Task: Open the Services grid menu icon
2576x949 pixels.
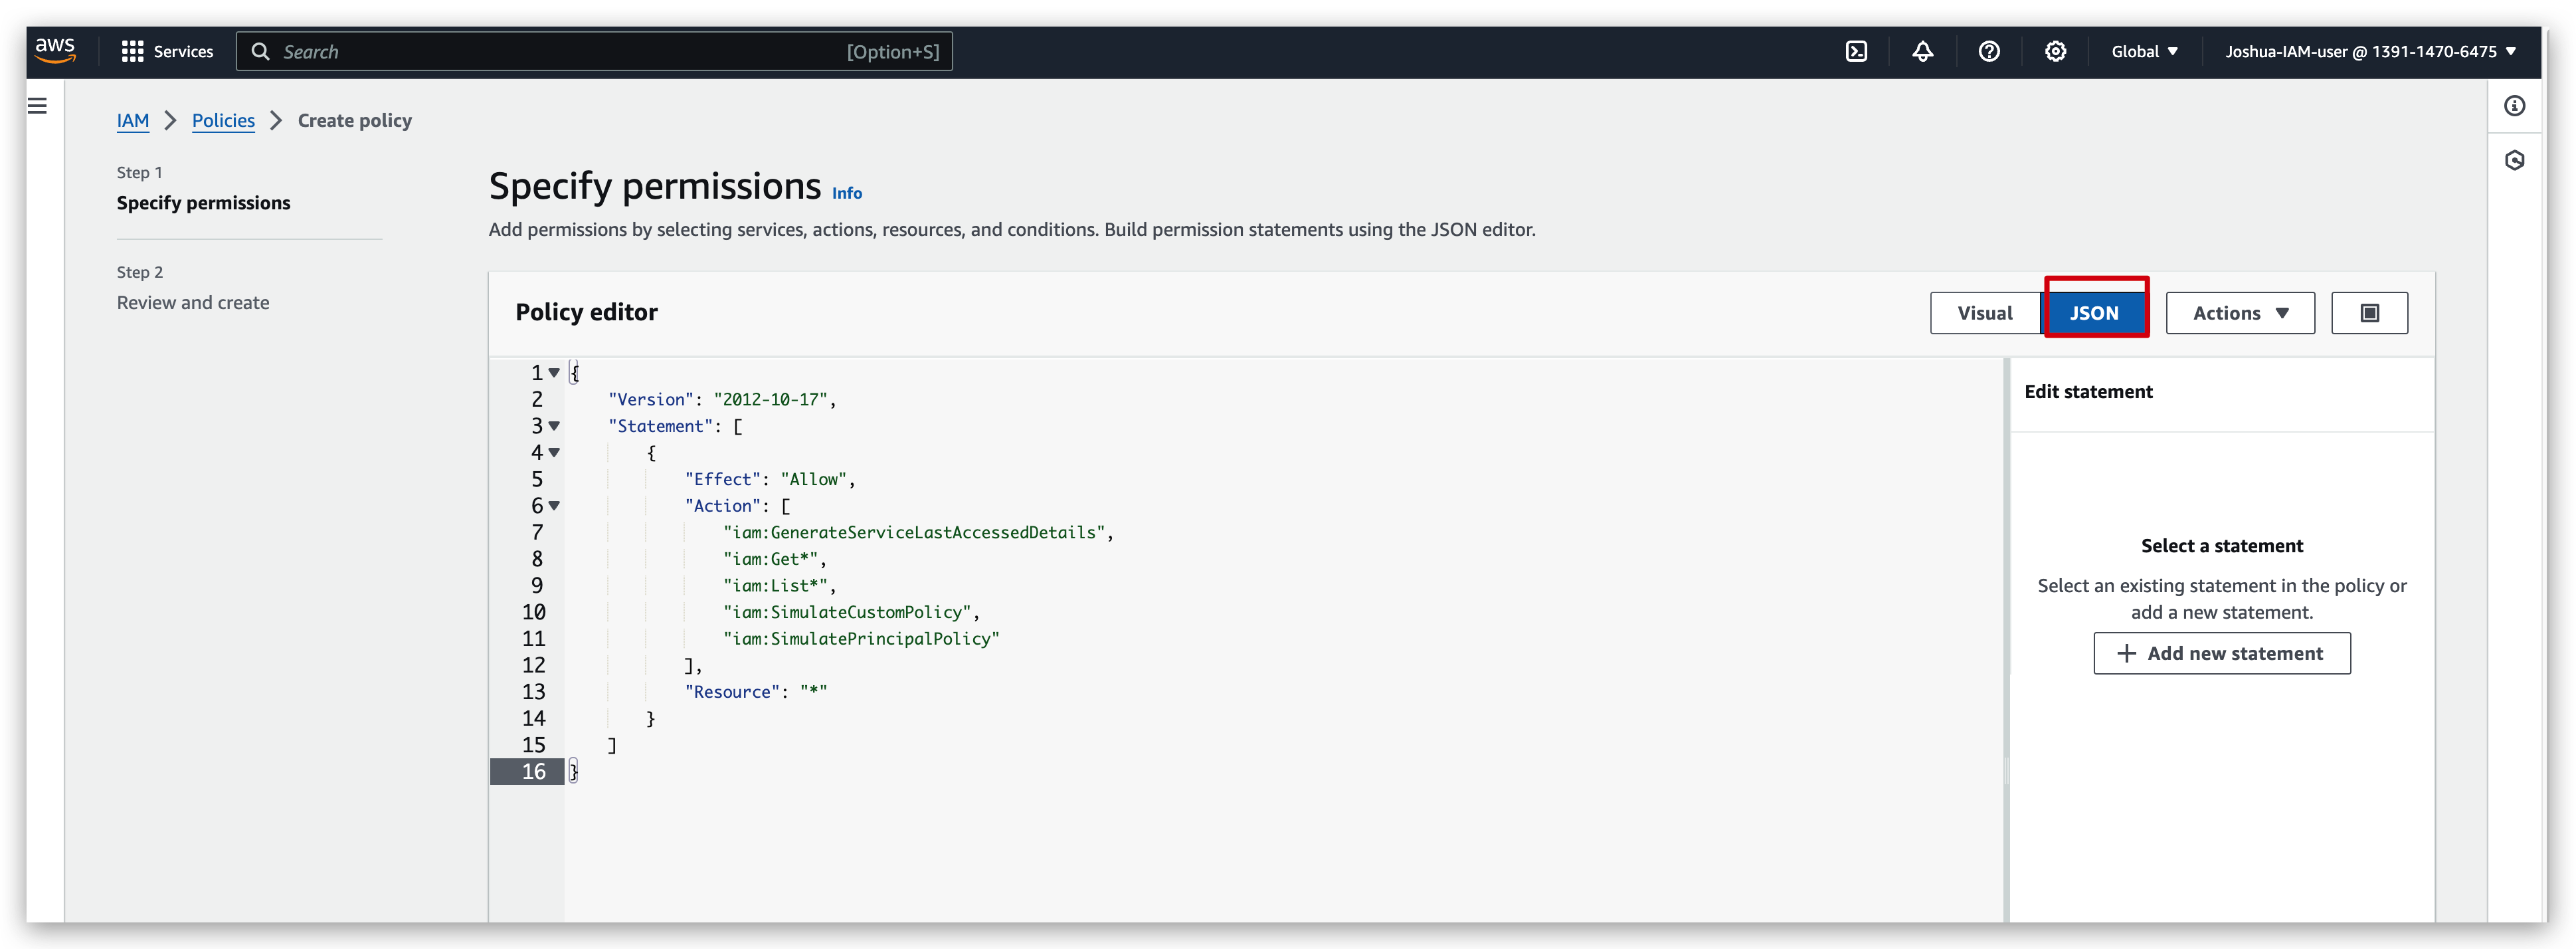Action: (x=133, y=51)
